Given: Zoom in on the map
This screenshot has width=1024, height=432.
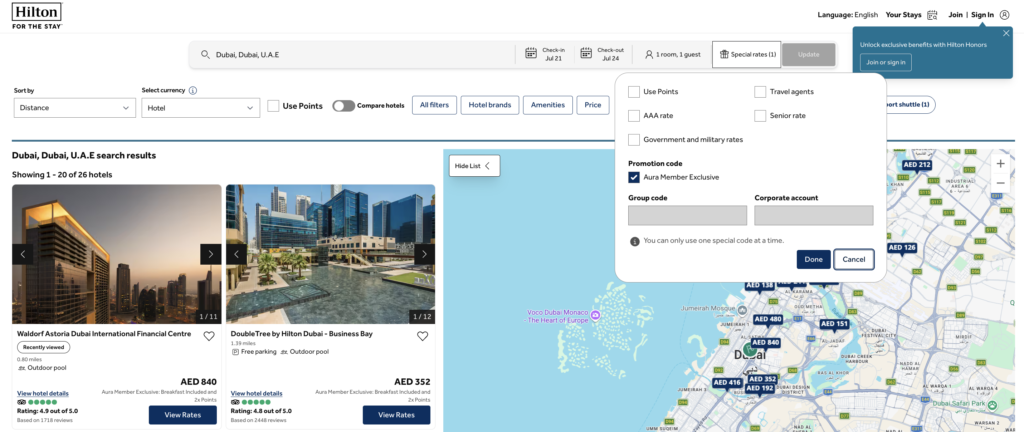Looking at the screenshot, I should (1000, 164).
